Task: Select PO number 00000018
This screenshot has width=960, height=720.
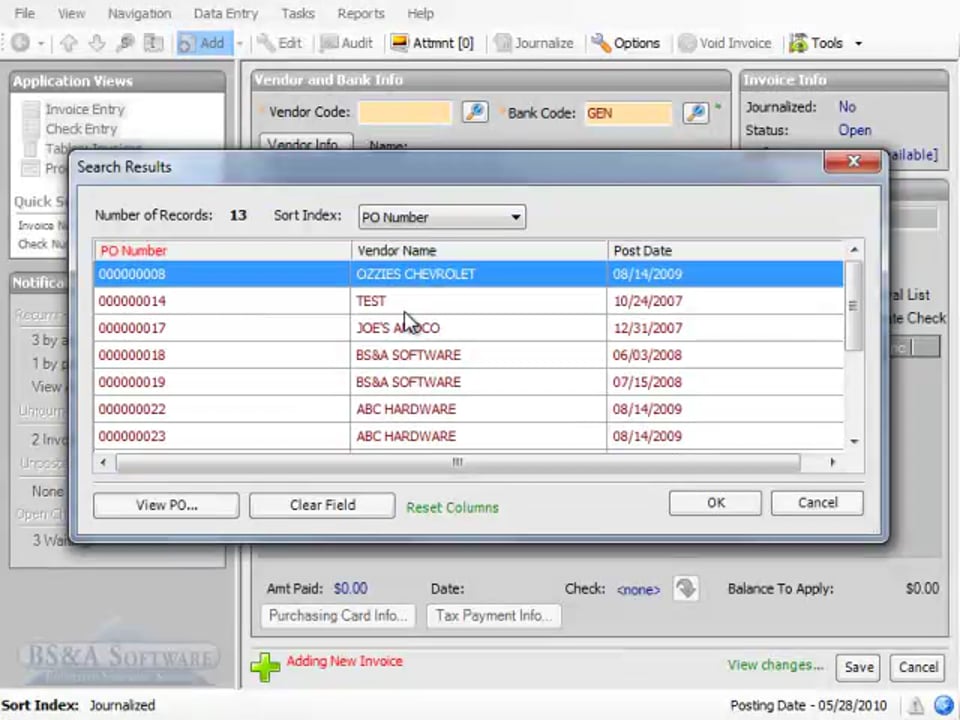Action: click(x=132, y=355)
